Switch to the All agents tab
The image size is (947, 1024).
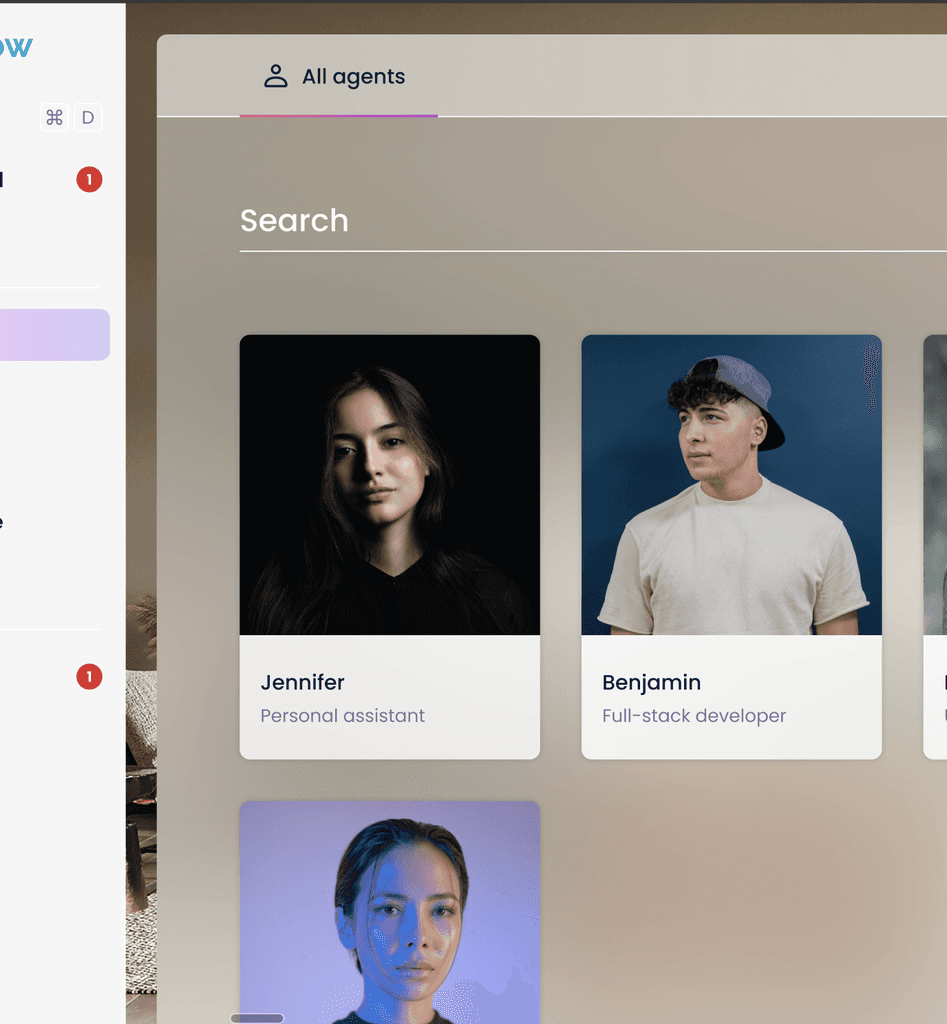338,76
